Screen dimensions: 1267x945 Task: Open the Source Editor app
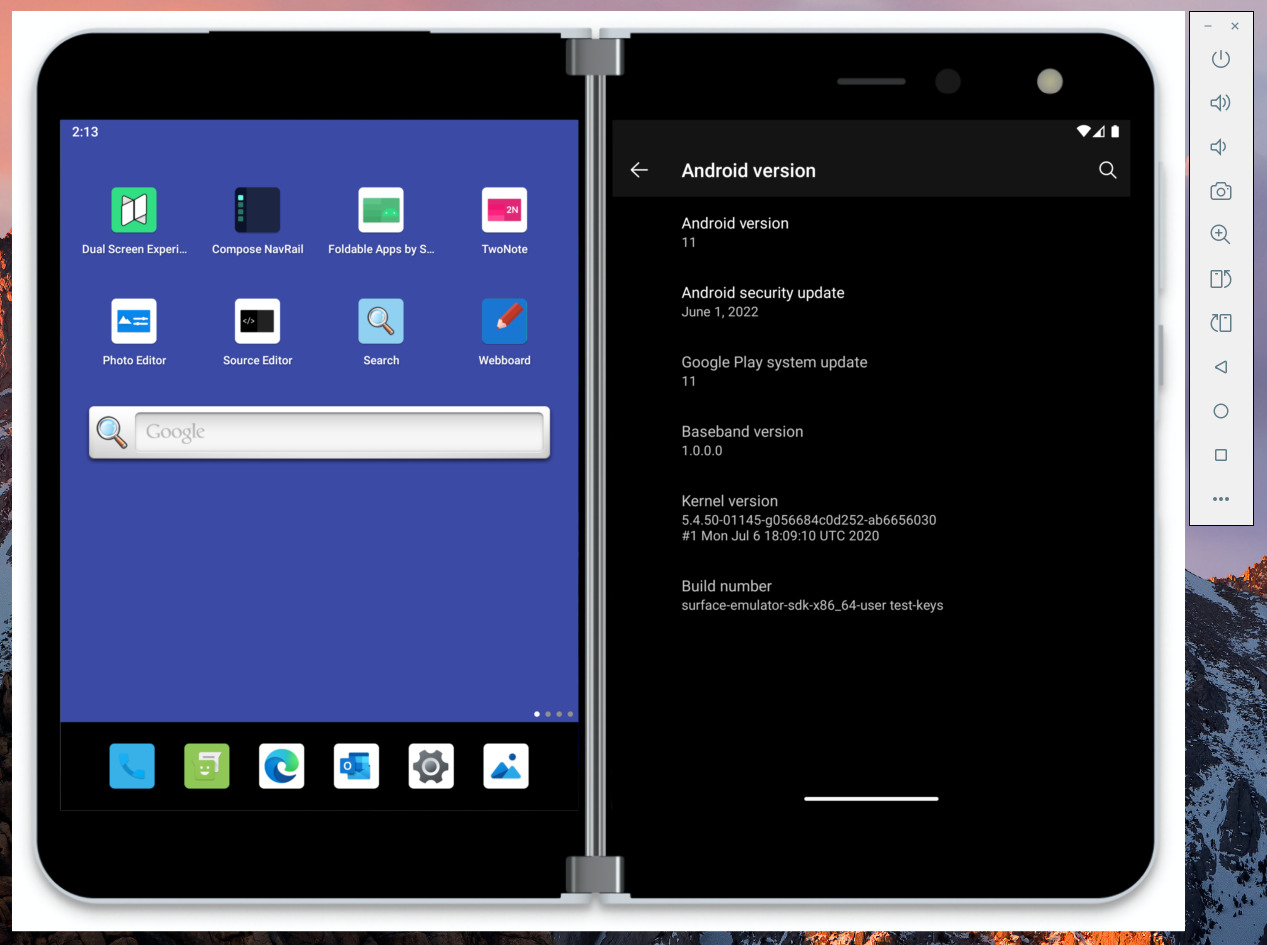257,322
